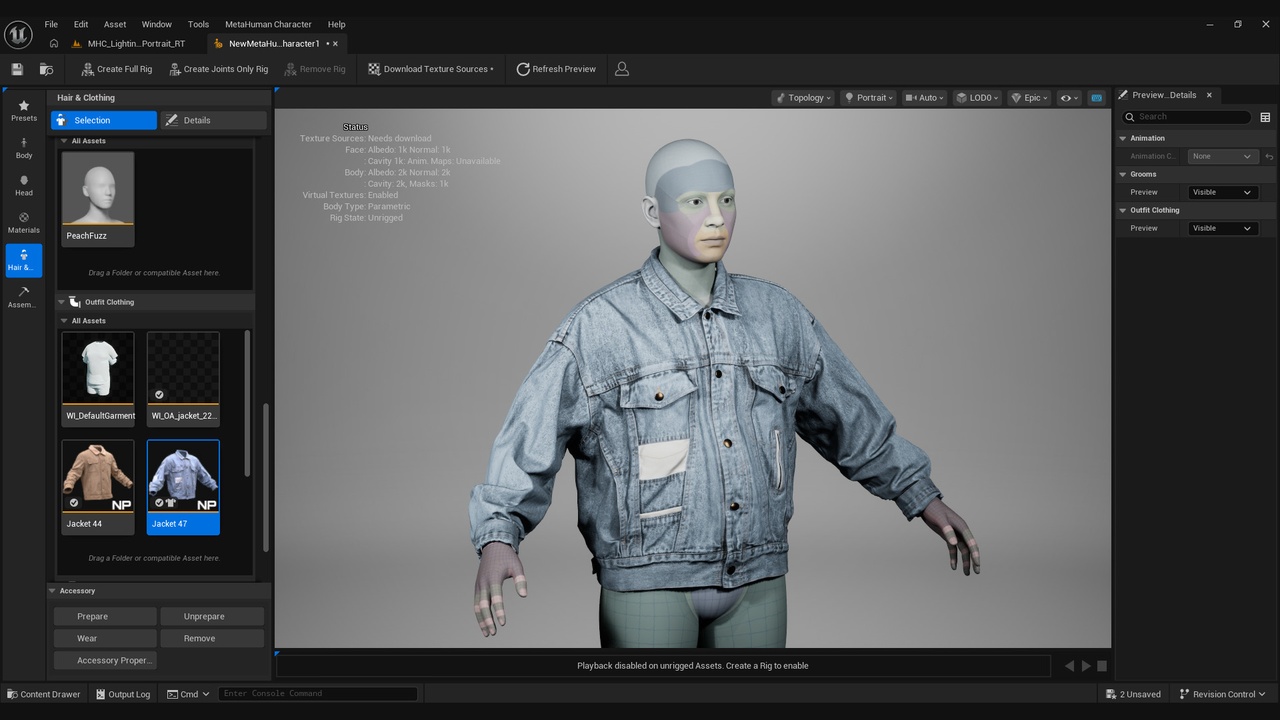This screenshot has width=1280, height=720.
Task: Click the Remove accessory button
Action: (x=212, y=638)
